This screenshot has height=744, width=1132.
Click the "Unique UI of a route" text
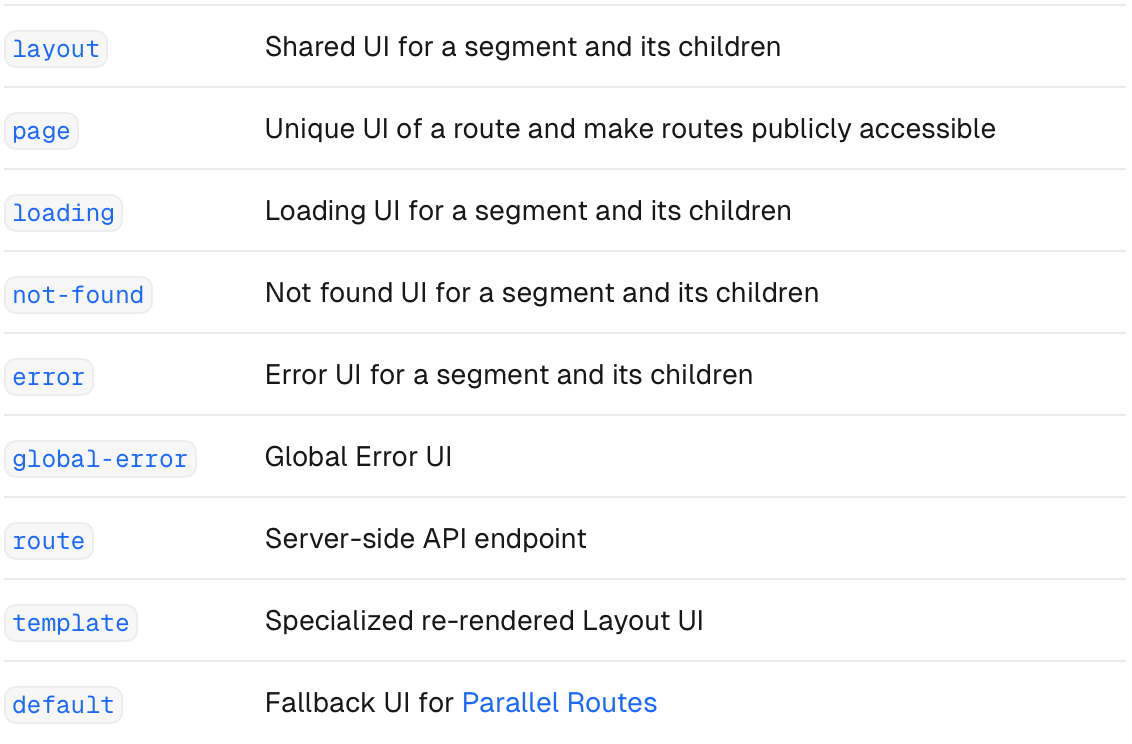point(630,129)
